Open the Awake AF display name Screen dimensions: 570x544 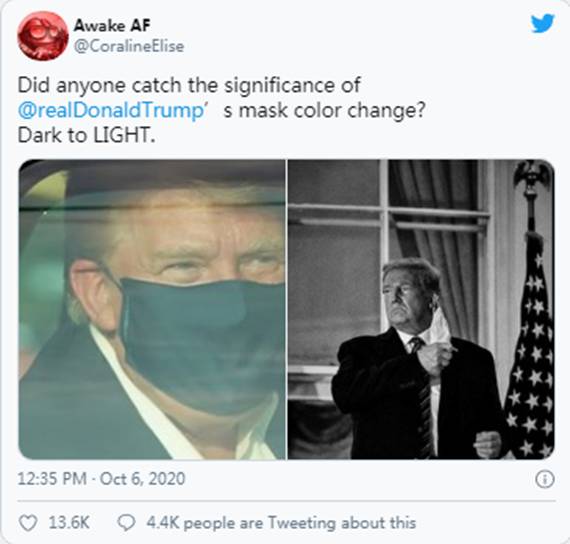coord(112,25)
